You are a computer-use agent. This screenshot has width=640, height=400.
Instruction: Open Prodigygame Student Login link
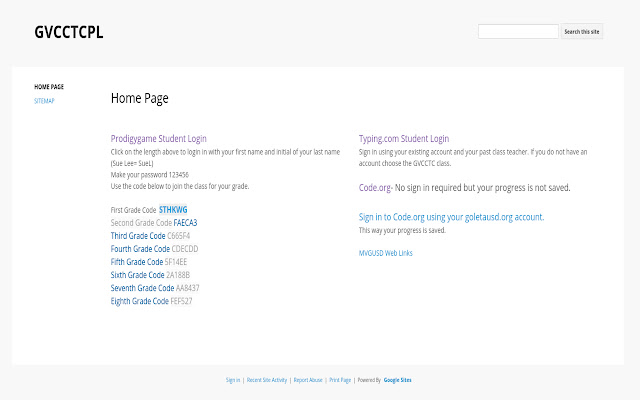158,139
